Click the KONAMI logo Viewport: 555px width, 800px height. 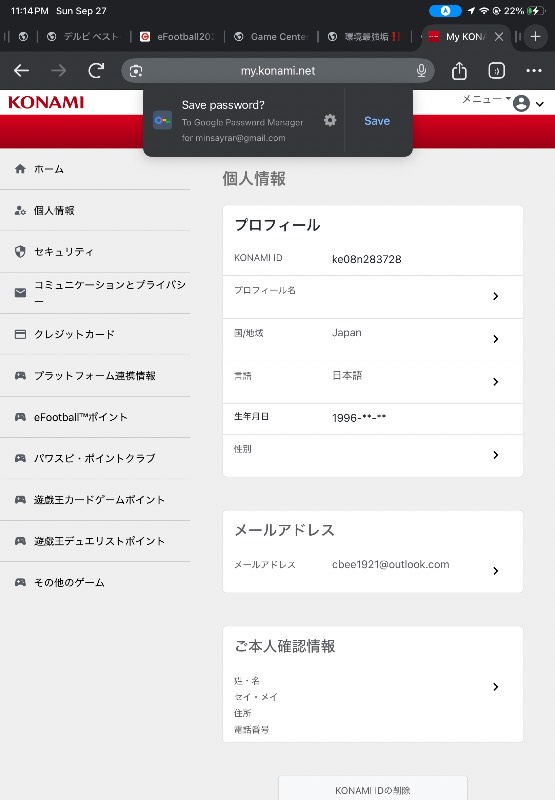click(46, 102)
